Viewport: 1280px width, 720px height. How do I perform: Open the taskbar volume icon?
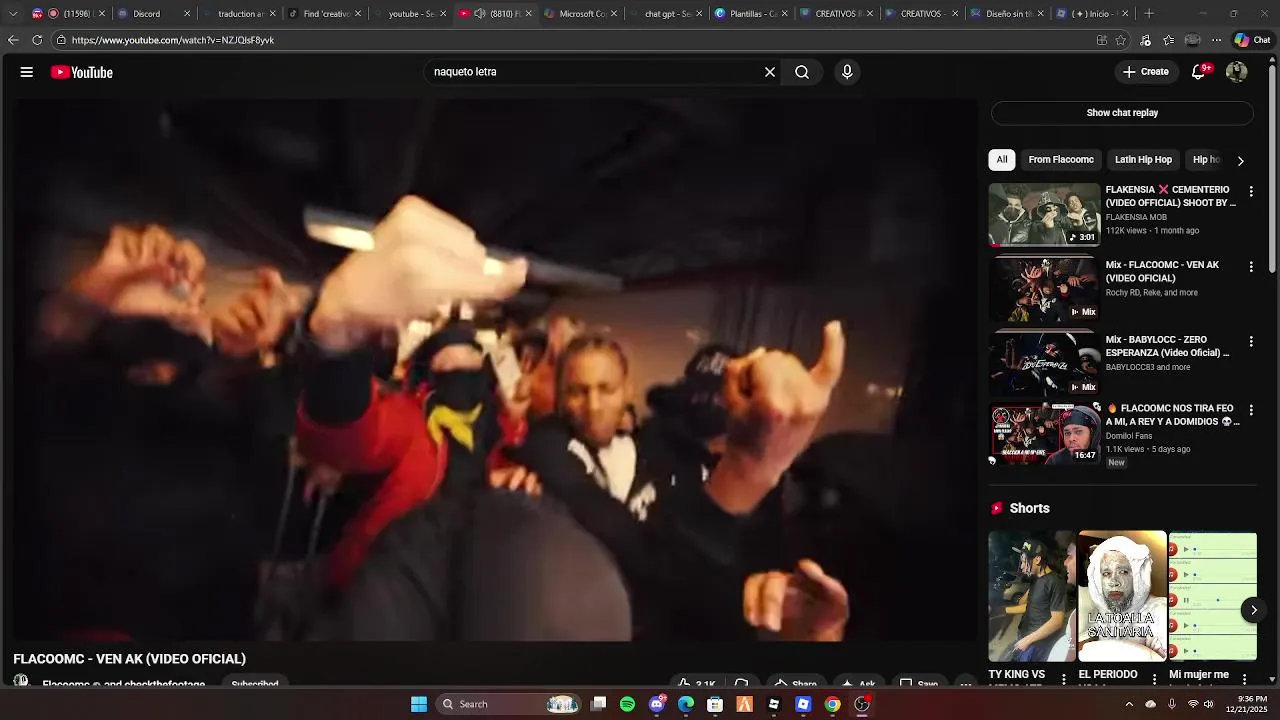[1209, 704]
